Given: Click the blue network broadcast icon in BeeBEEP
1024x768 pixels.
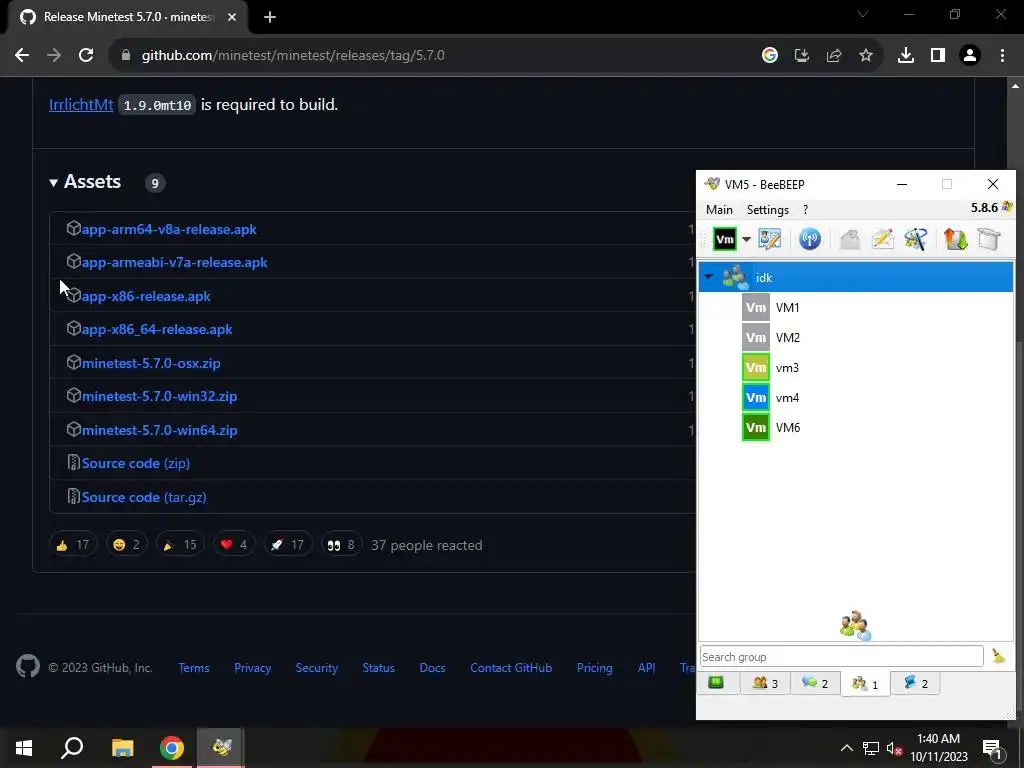Looking at the screenshot, I should point(810,239).
